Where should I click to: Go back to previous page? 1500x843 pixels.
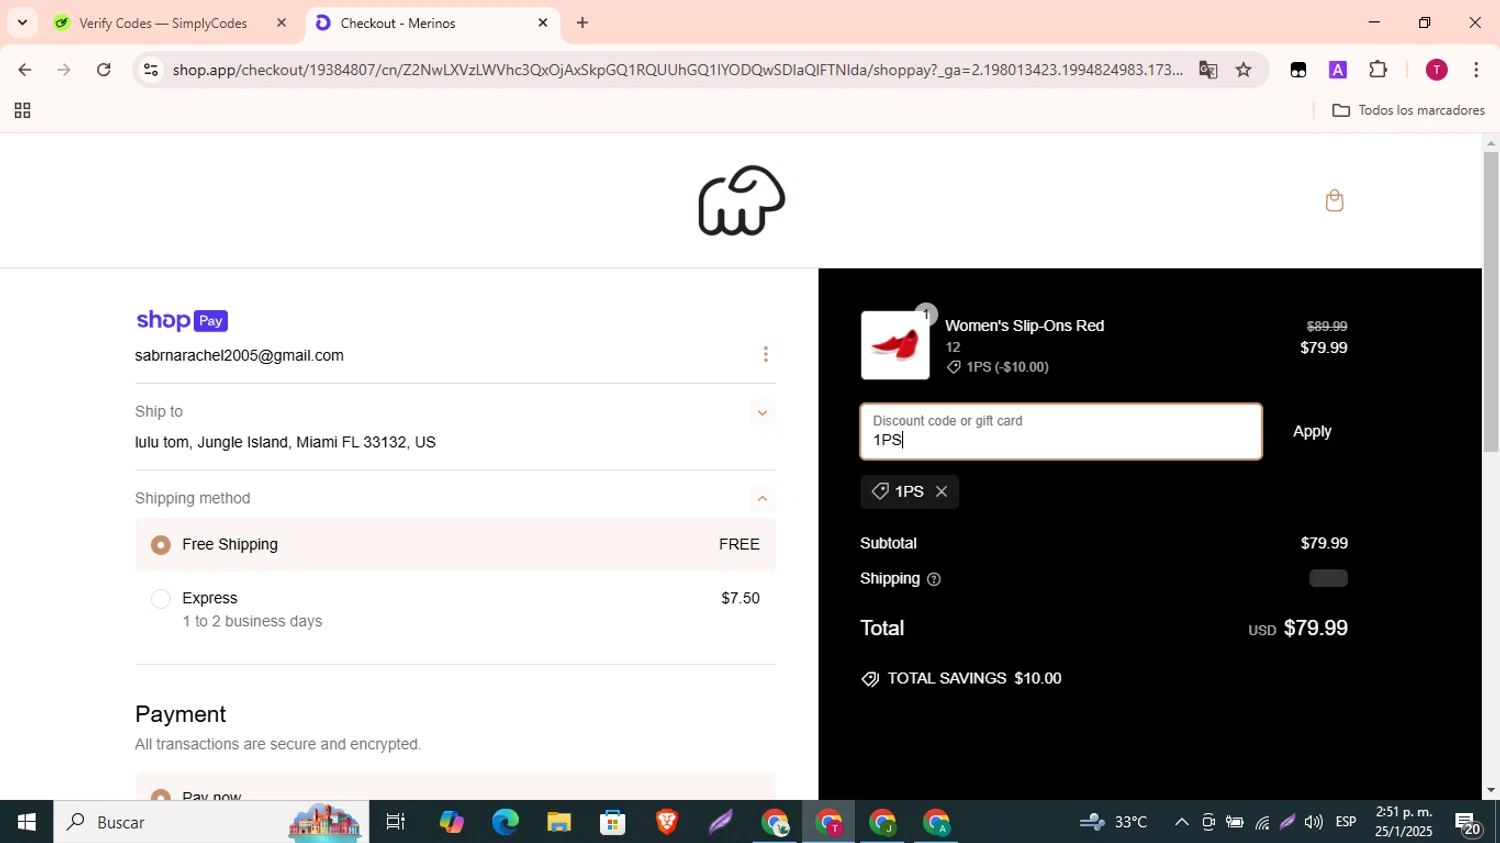coord(24,70)
